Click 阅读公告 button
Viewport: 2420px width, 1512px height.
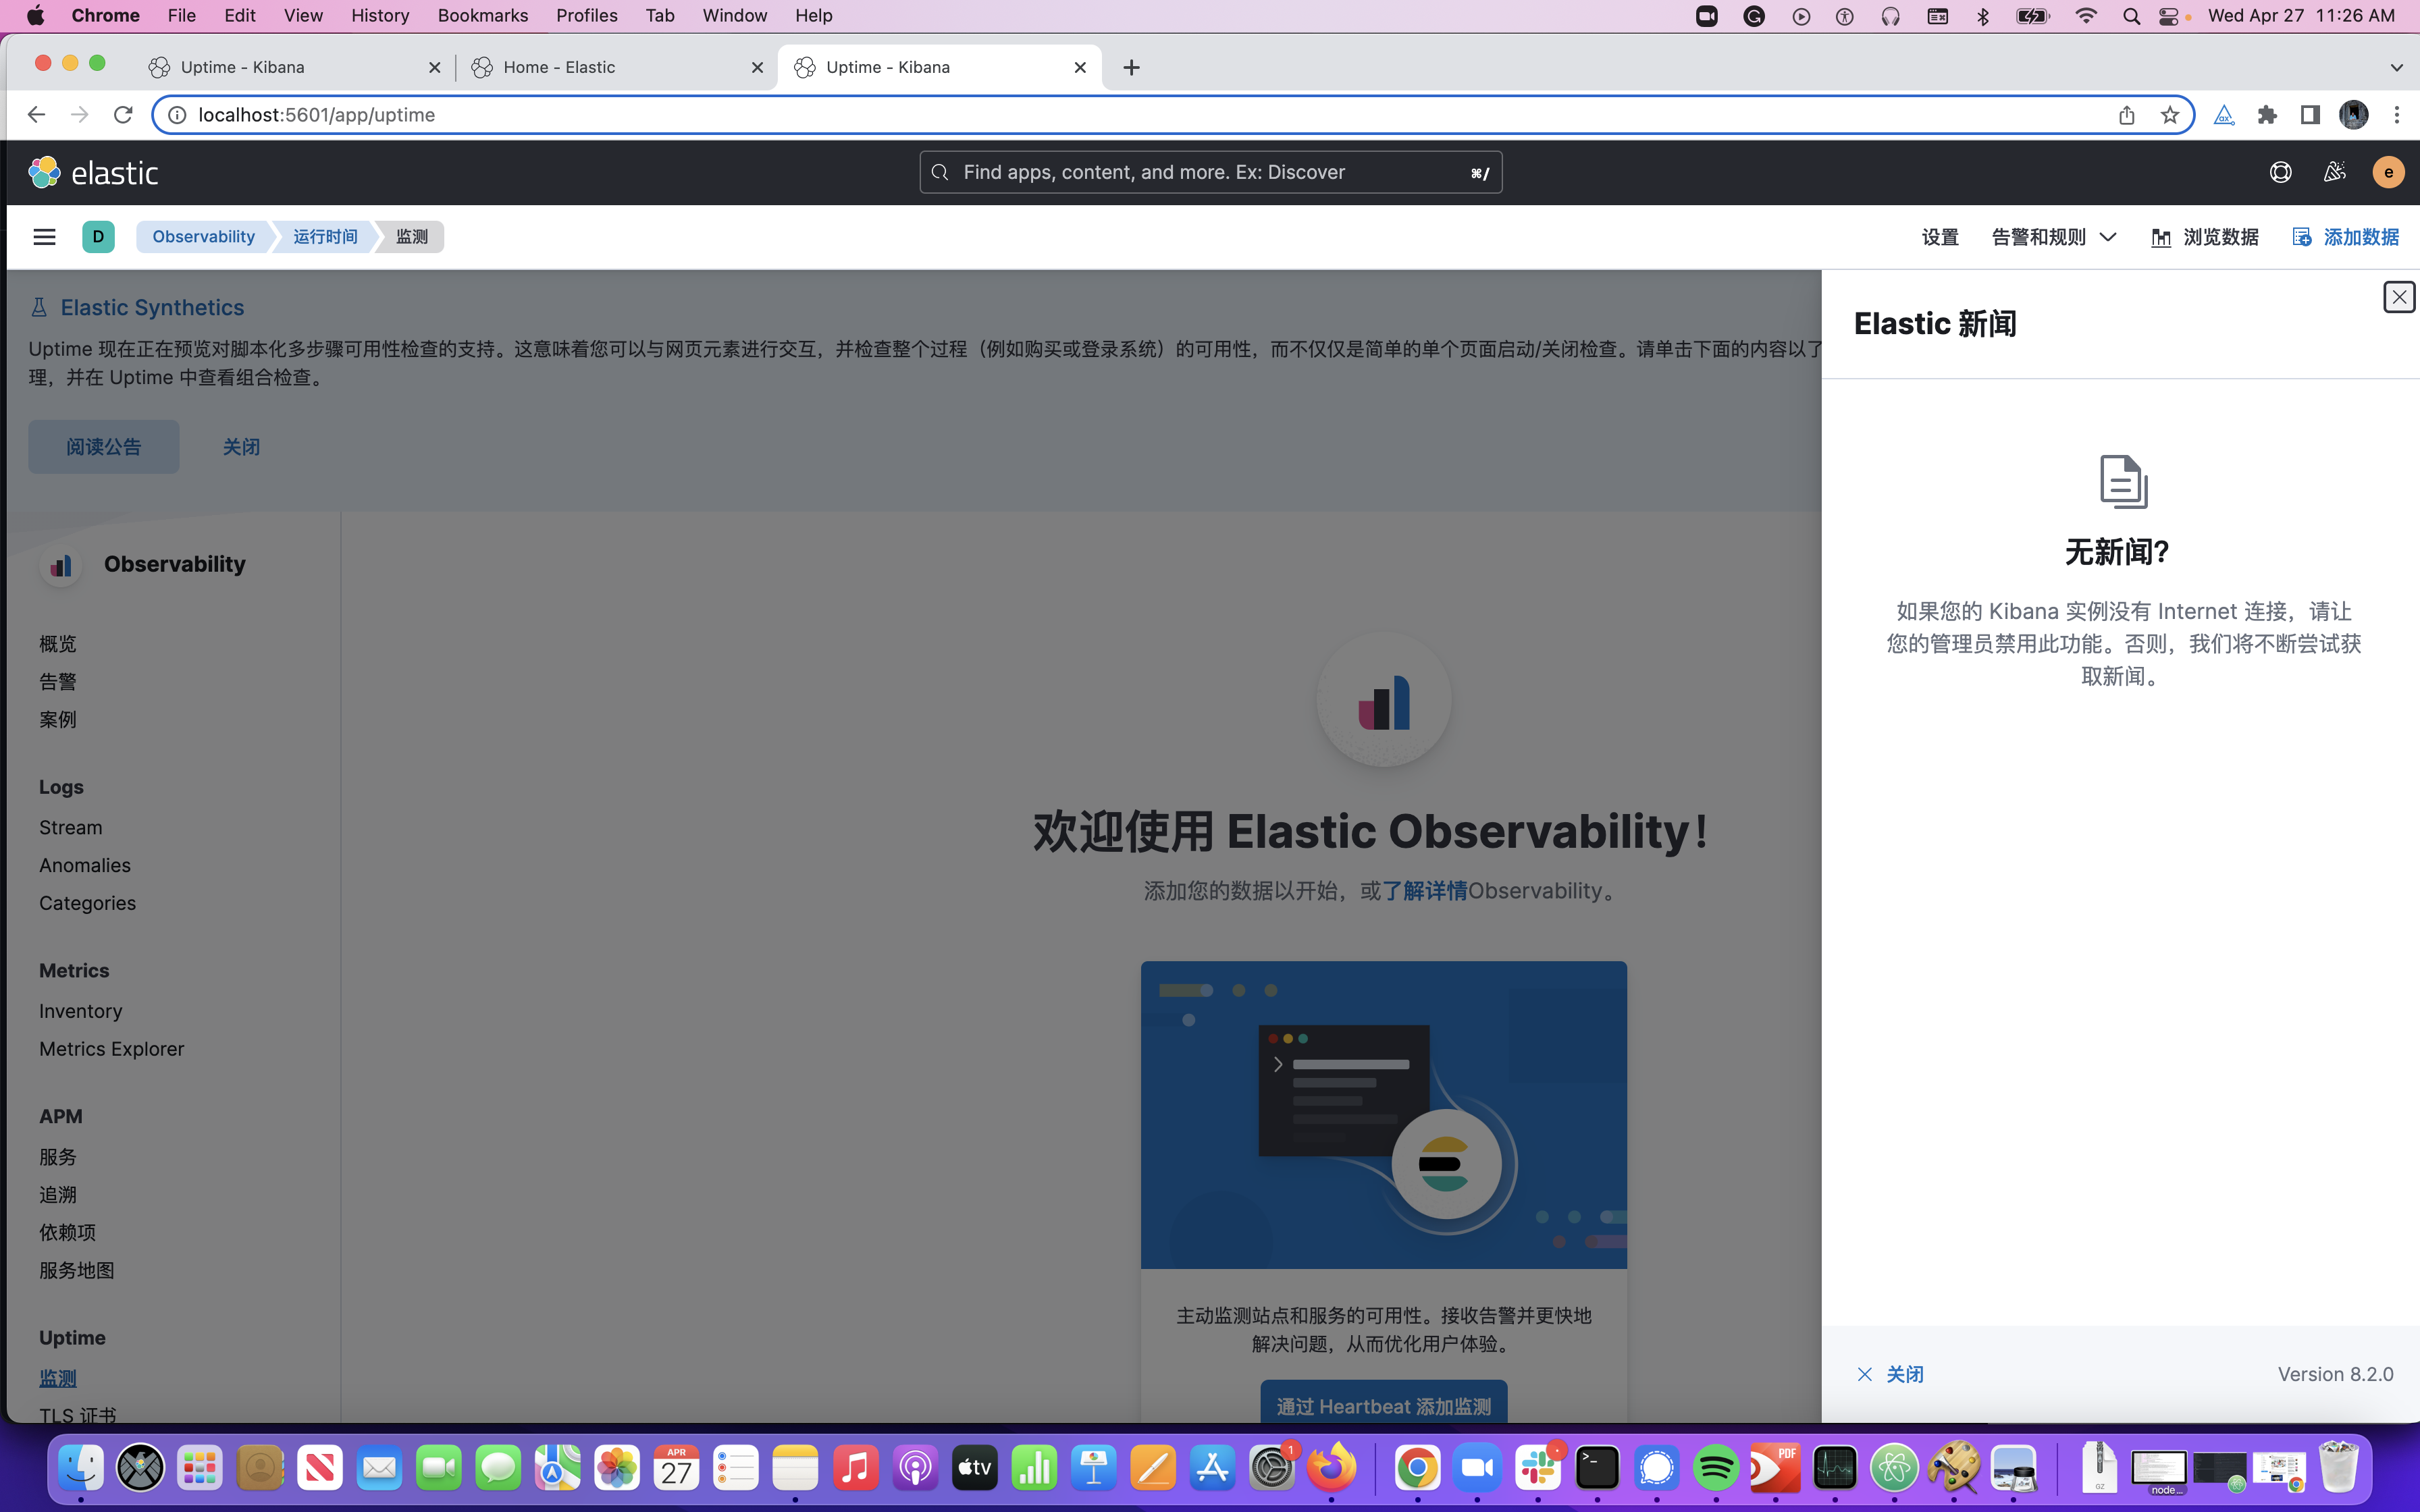(x=104, y=446)
